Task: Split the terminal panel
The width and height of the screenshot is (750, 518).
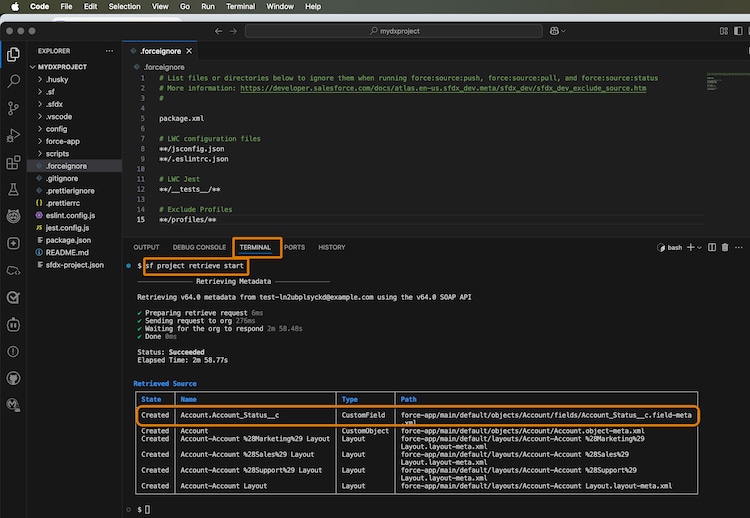Action: click(x=712, y=247)
